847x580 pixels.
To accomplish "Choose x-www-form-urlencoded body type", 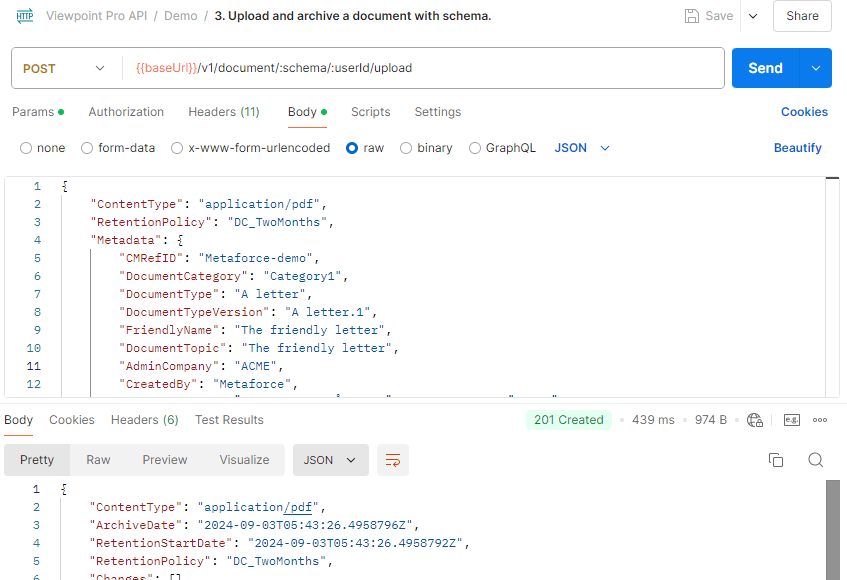I will click(x=177, y=148).
